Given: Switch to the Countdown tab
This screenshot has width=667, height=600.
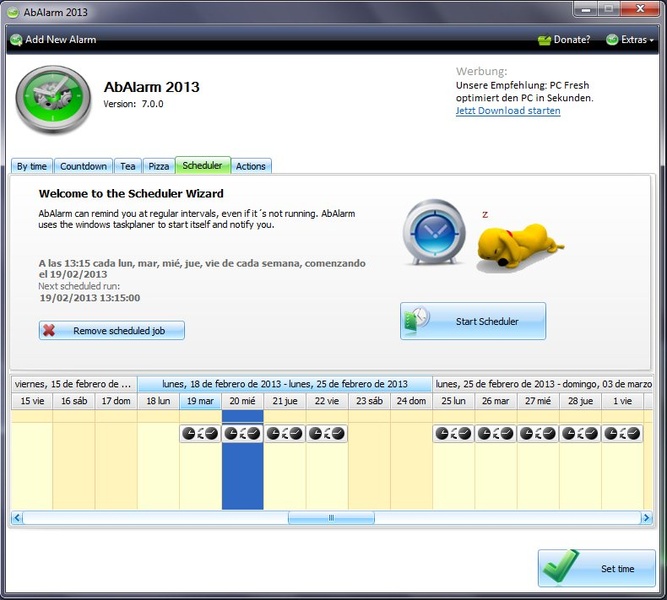Looking at the screenshot, I should coord(83,166).
